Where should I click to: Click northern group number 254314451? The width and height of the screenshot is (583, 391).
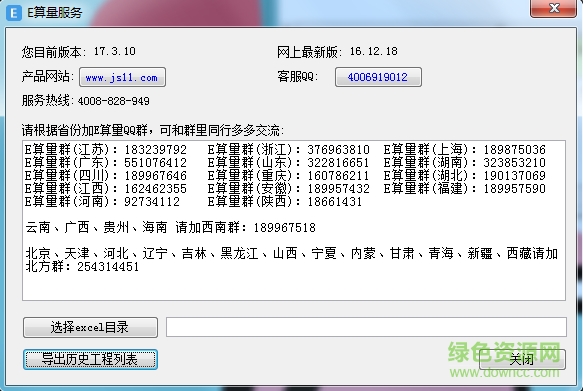[x=108, y=267]
